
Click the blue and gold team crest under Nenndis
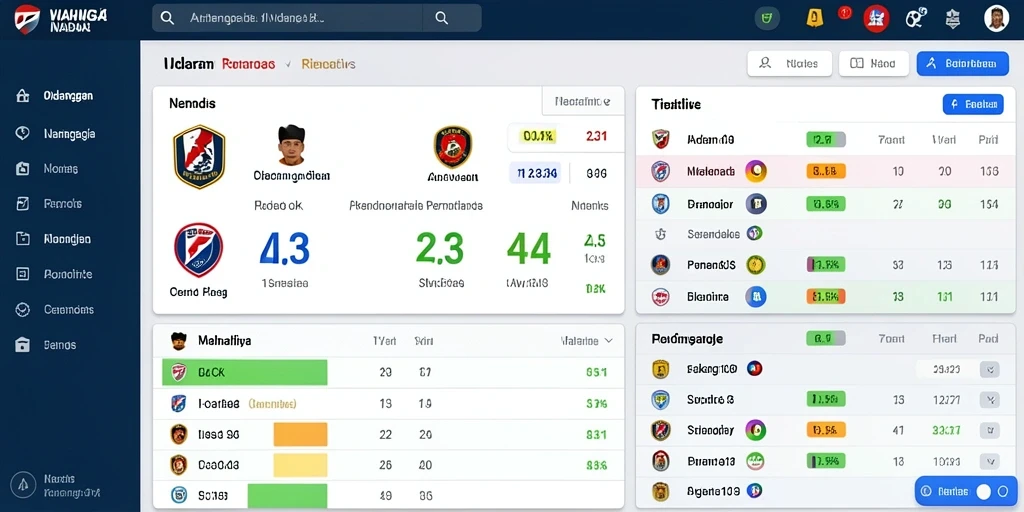pos(199,157)
